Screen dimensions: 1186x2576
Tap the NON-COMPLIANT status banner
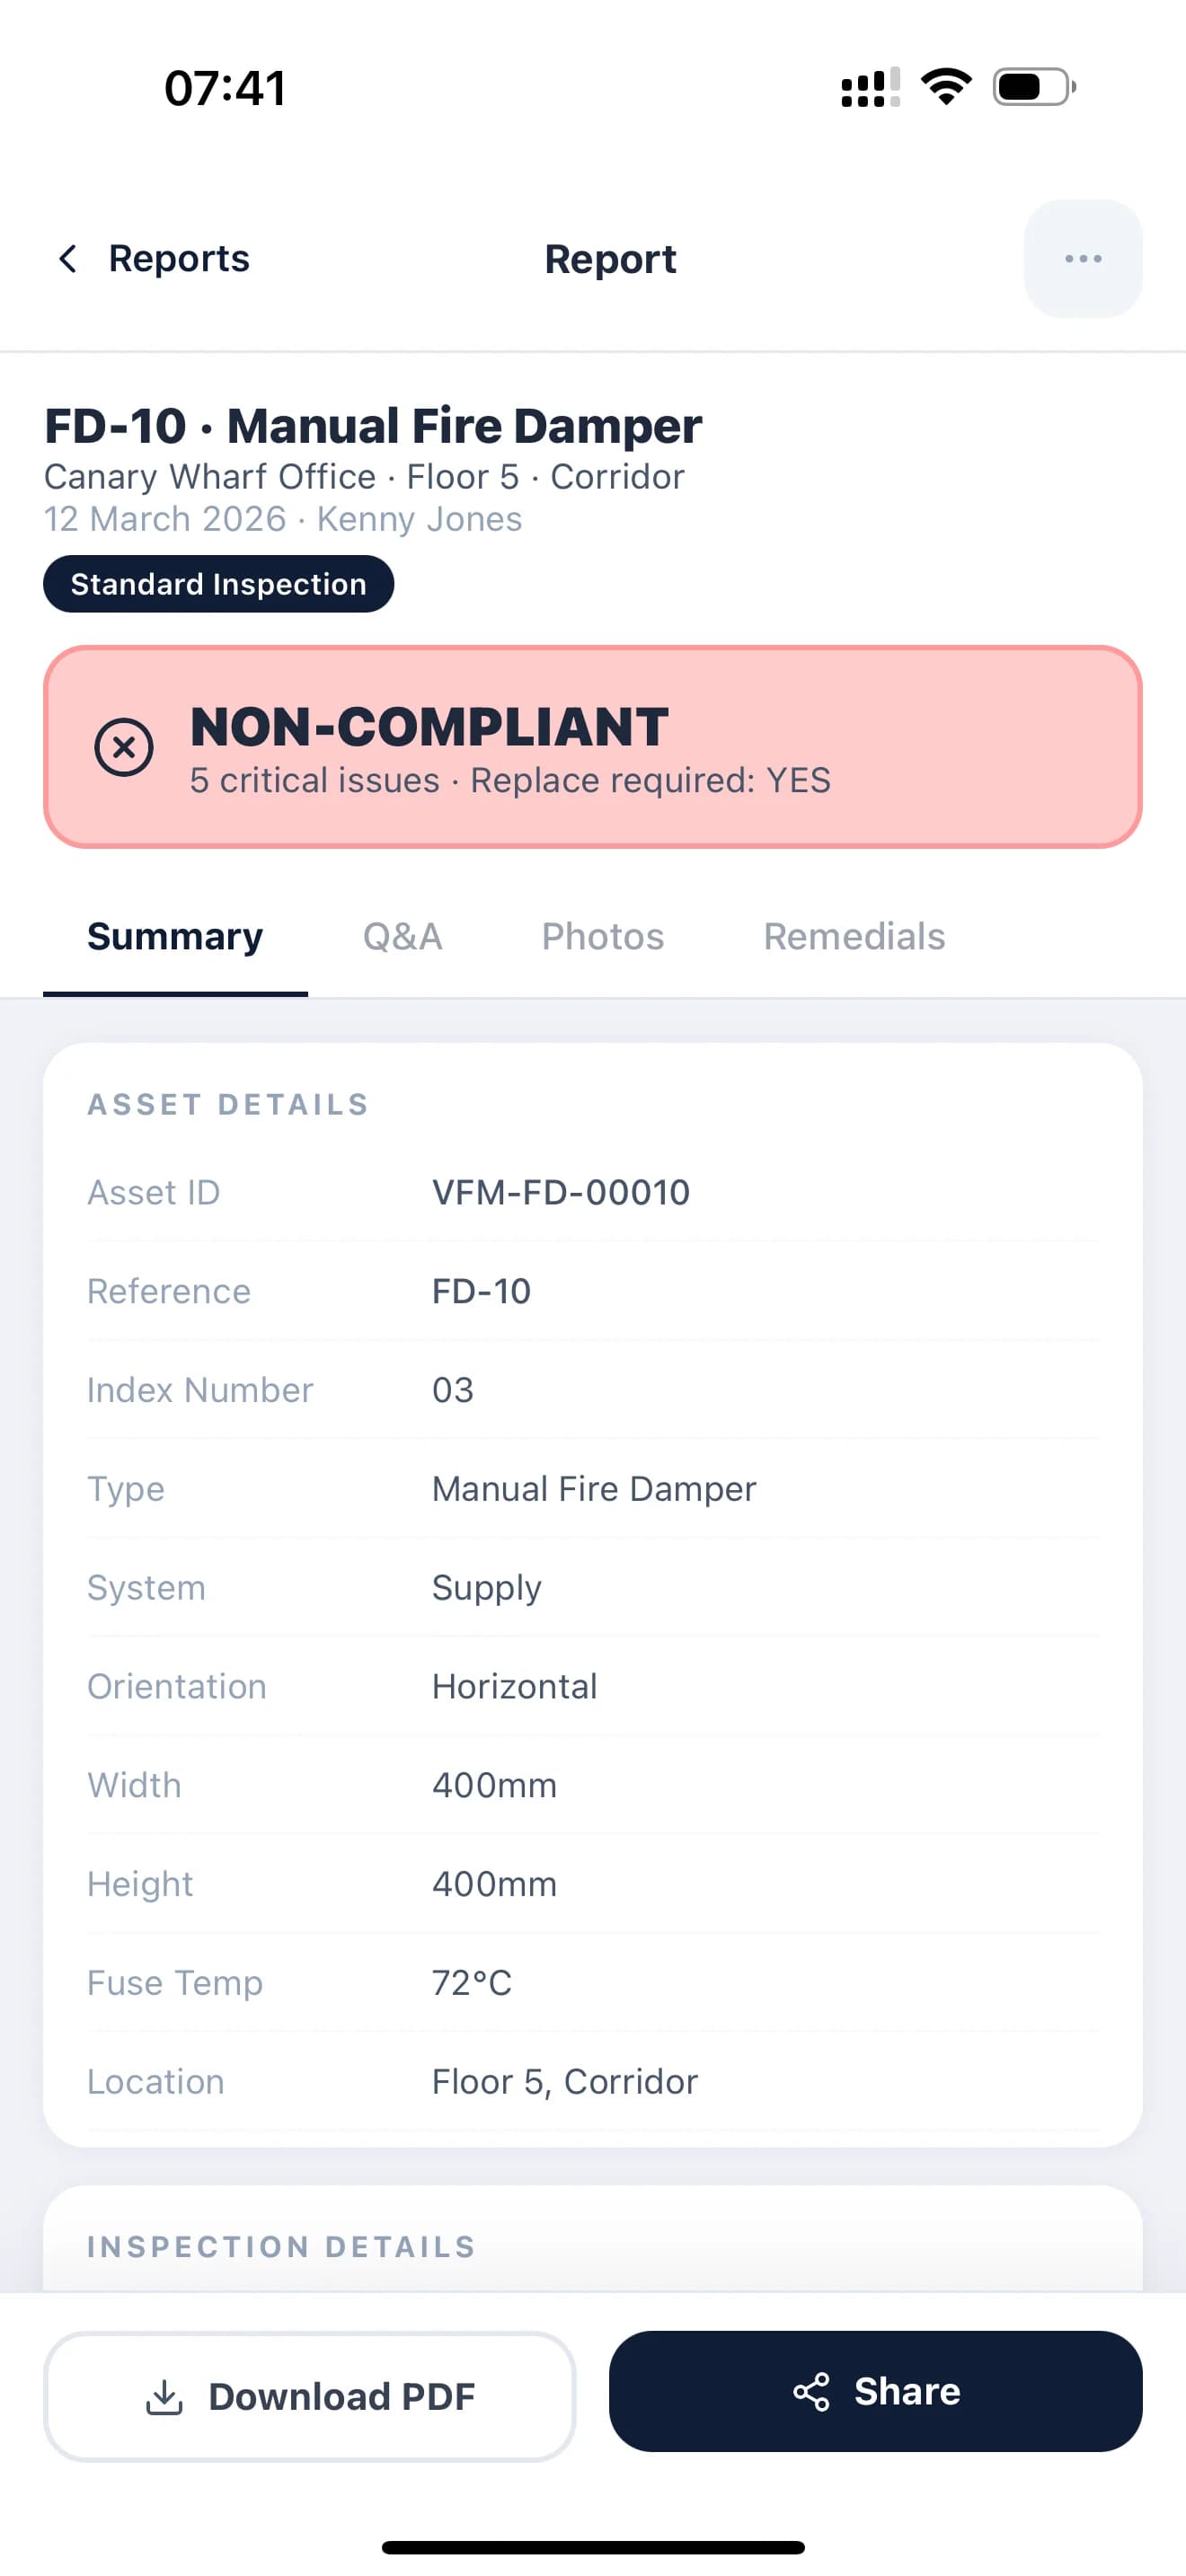click(592, 747)
